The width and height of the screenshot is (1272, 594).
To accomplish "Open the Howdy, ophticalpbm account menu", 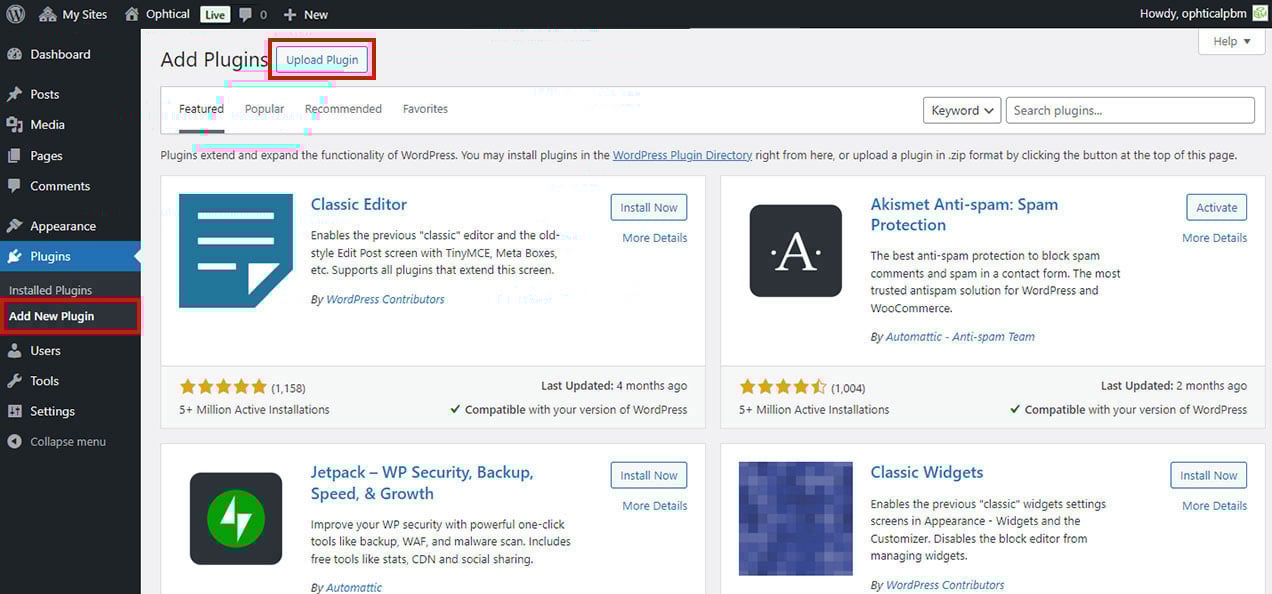I will pos(1194,14).
